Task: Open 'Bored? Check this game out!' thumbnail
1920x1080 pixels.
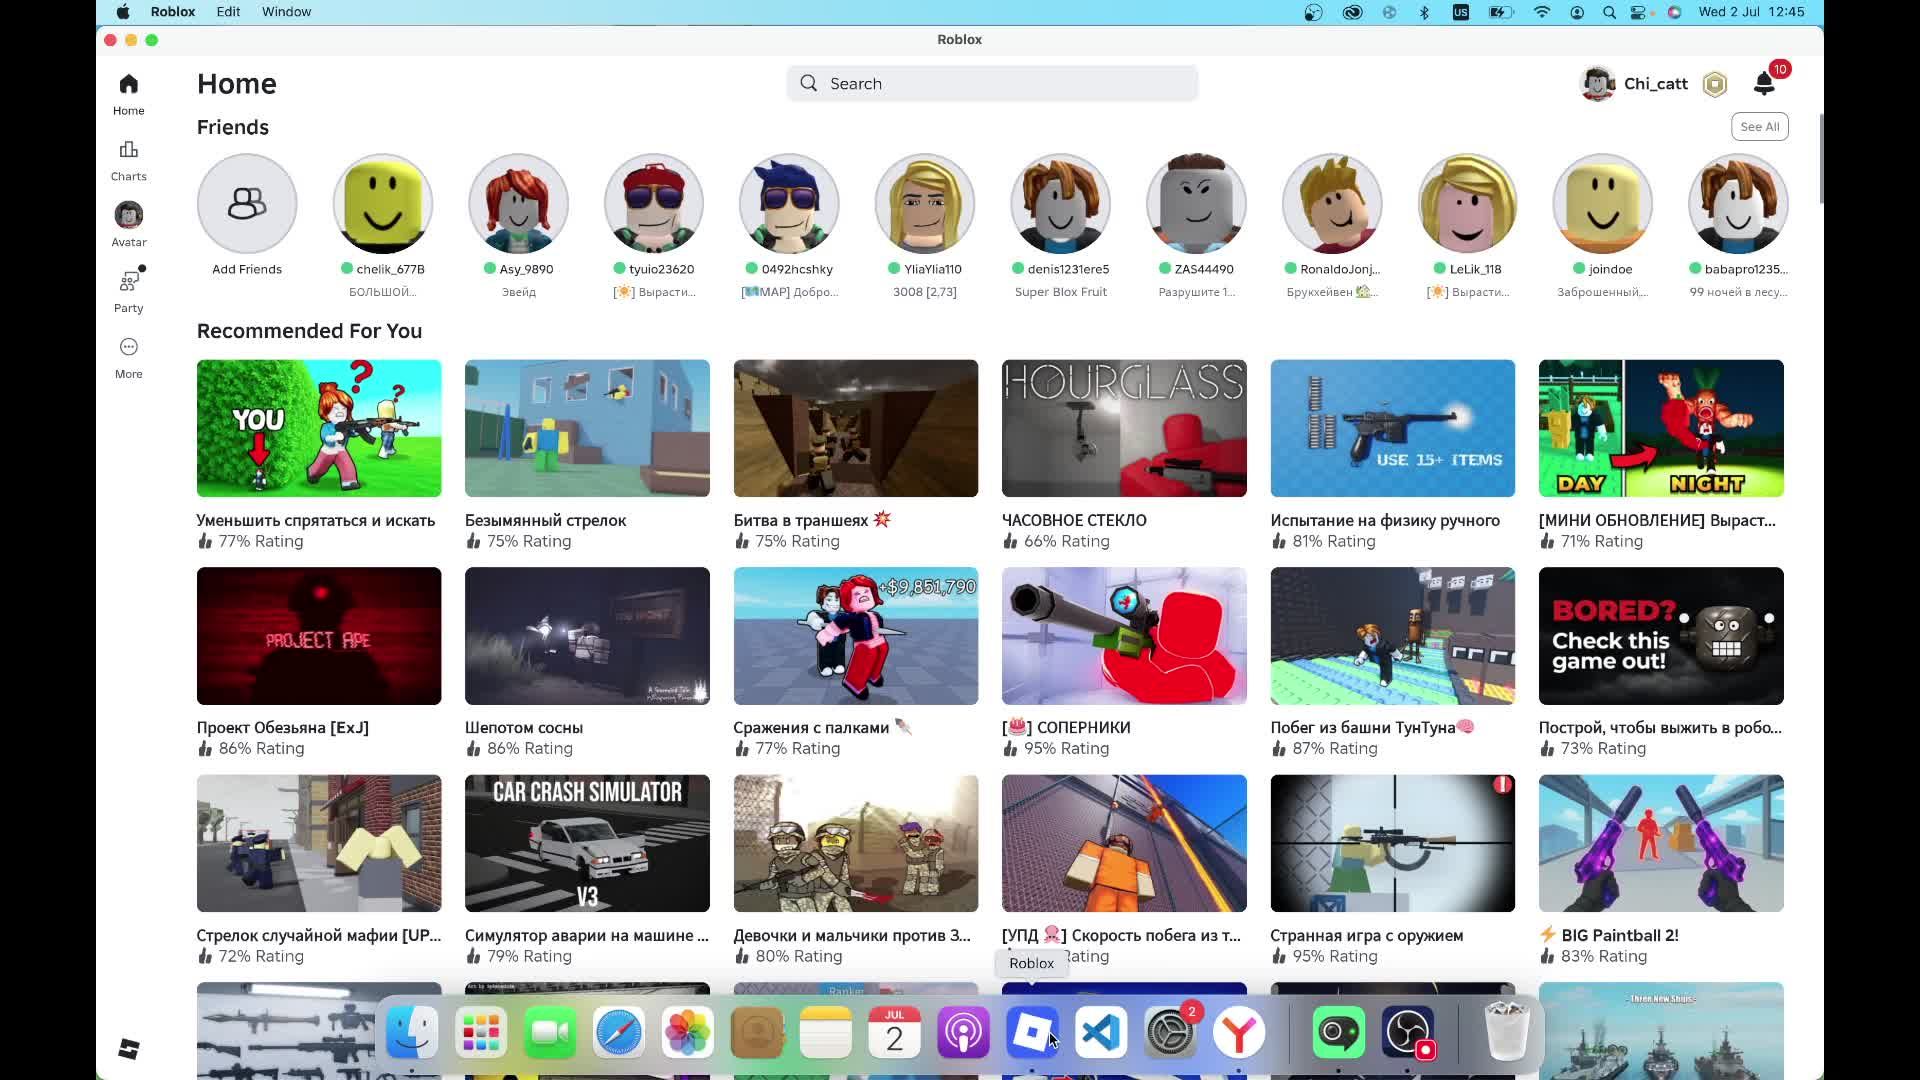Action: [1661, 636]
